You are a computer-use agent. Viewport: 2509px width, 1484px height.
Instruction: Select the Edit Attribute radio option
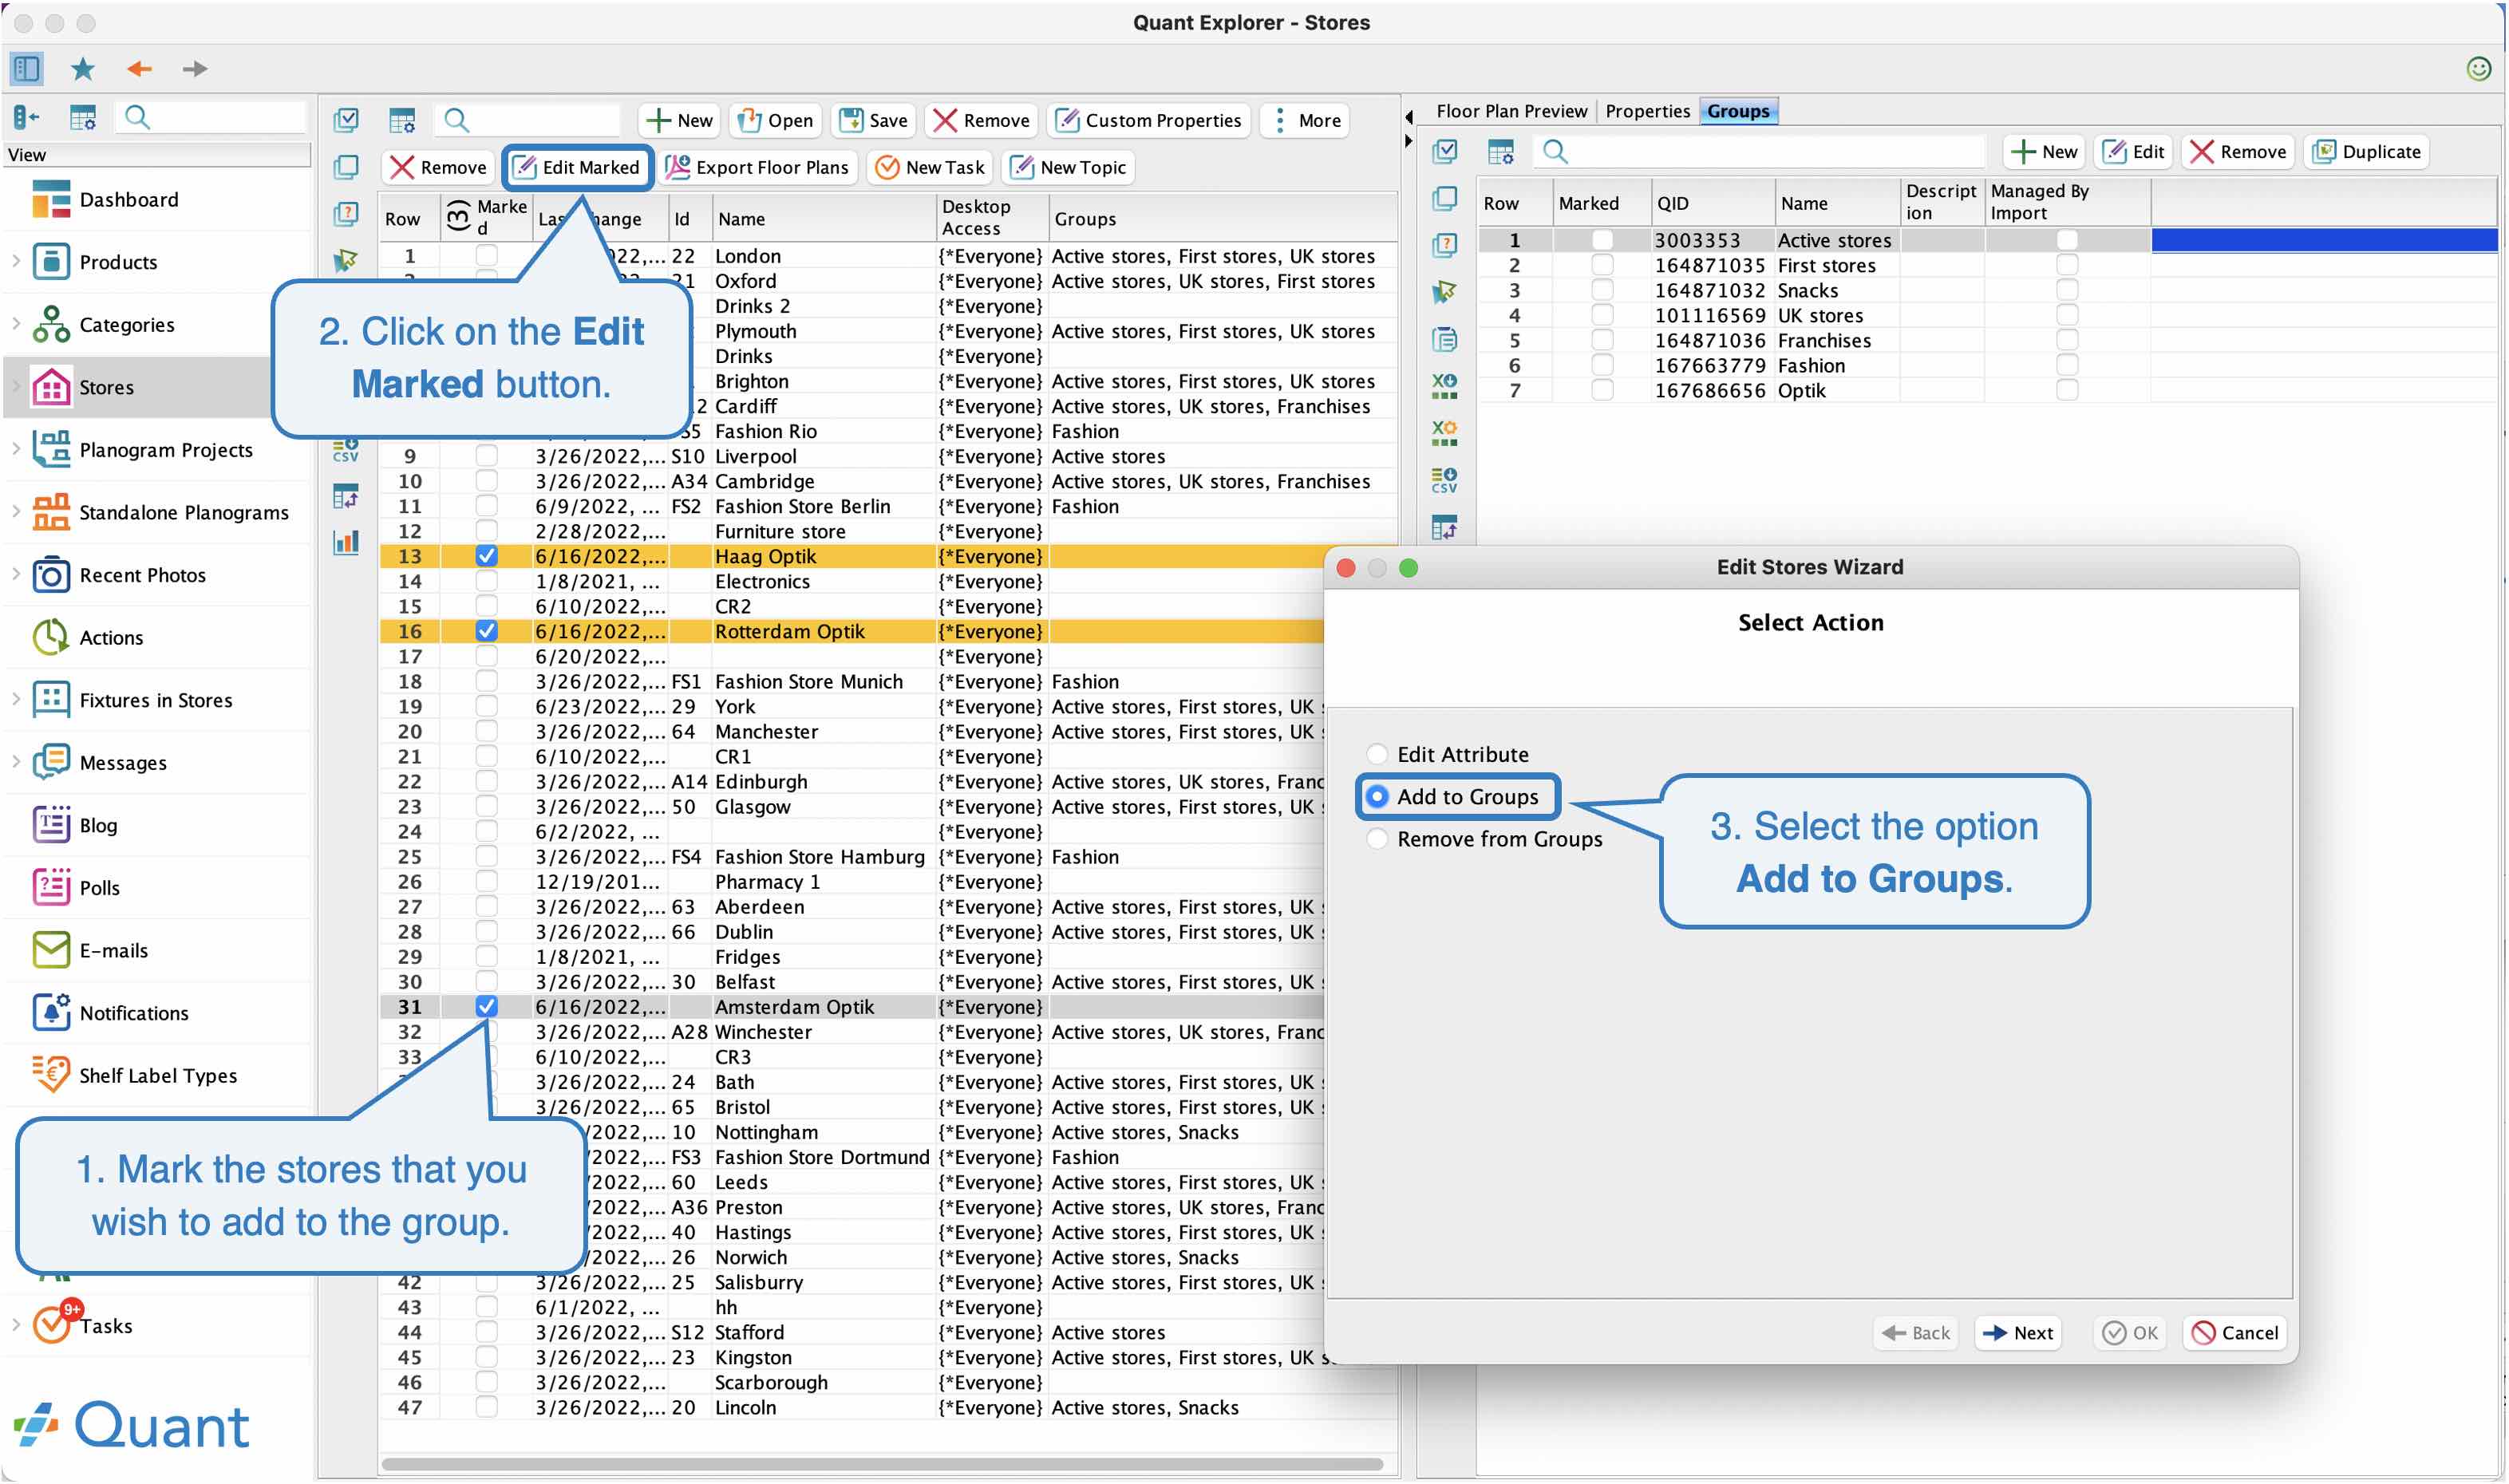[x=1377, y=754]
